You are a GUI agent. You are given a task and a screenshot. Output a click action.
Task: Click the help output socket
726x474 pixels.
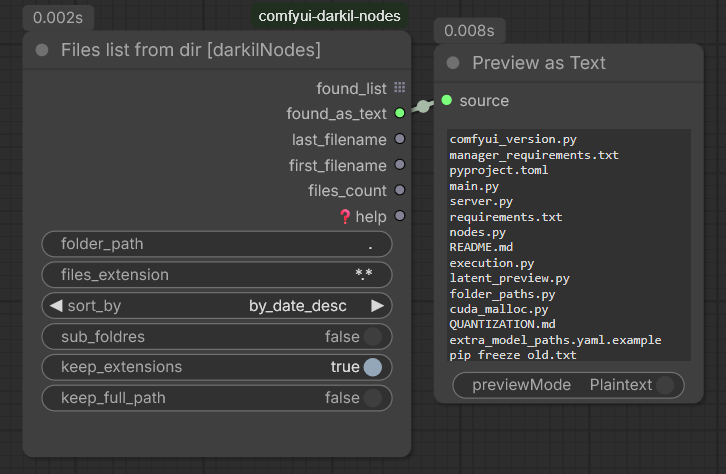[x=400, y=216]
